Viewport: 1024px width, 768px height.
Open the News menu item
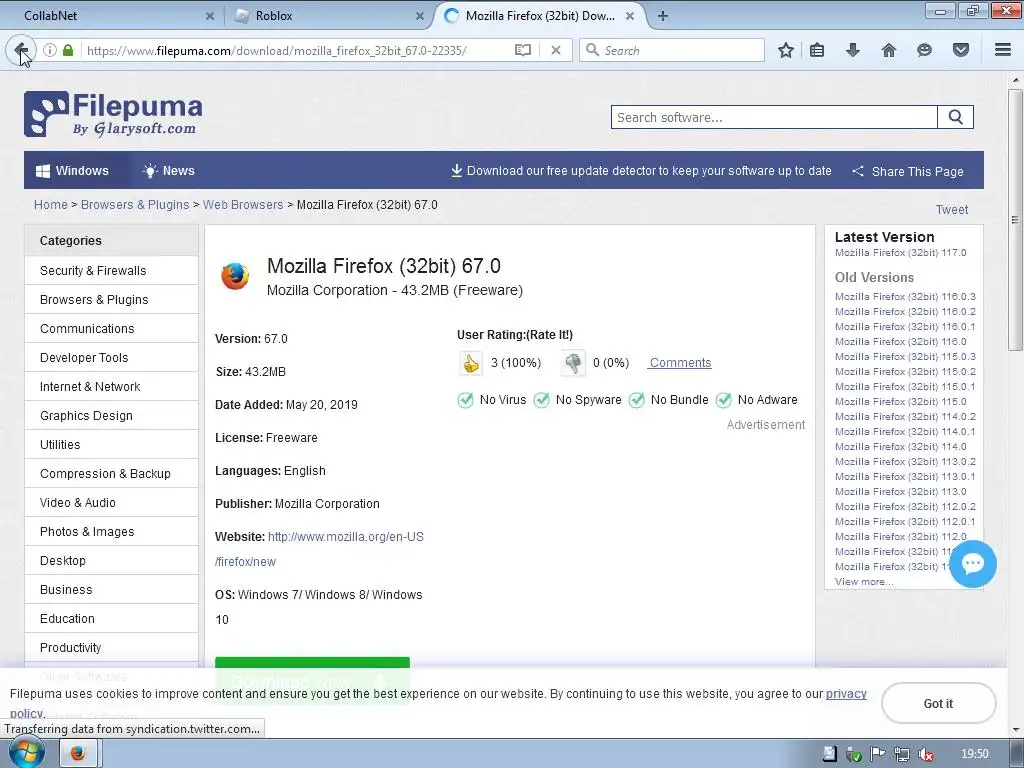pos(168,170)
